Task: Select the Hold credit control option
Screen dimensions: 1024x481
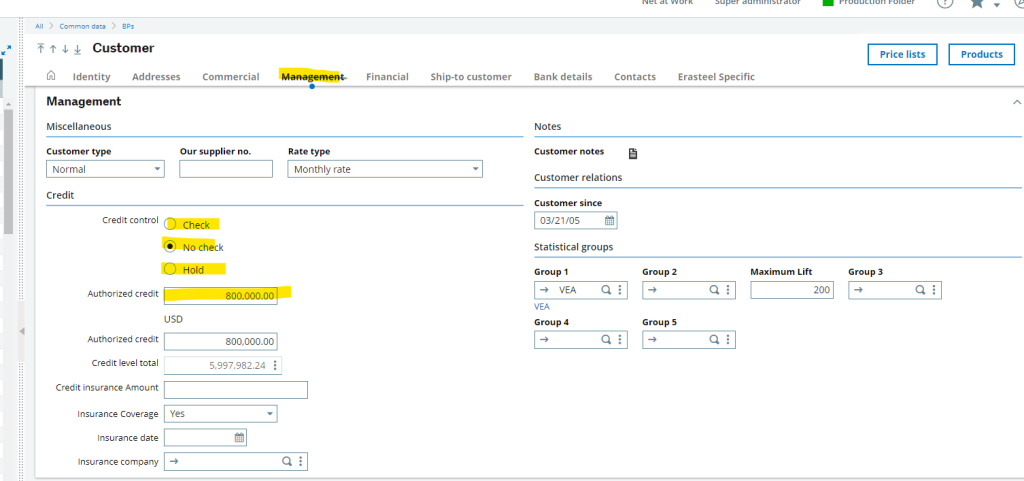Action: coord(171,269)
